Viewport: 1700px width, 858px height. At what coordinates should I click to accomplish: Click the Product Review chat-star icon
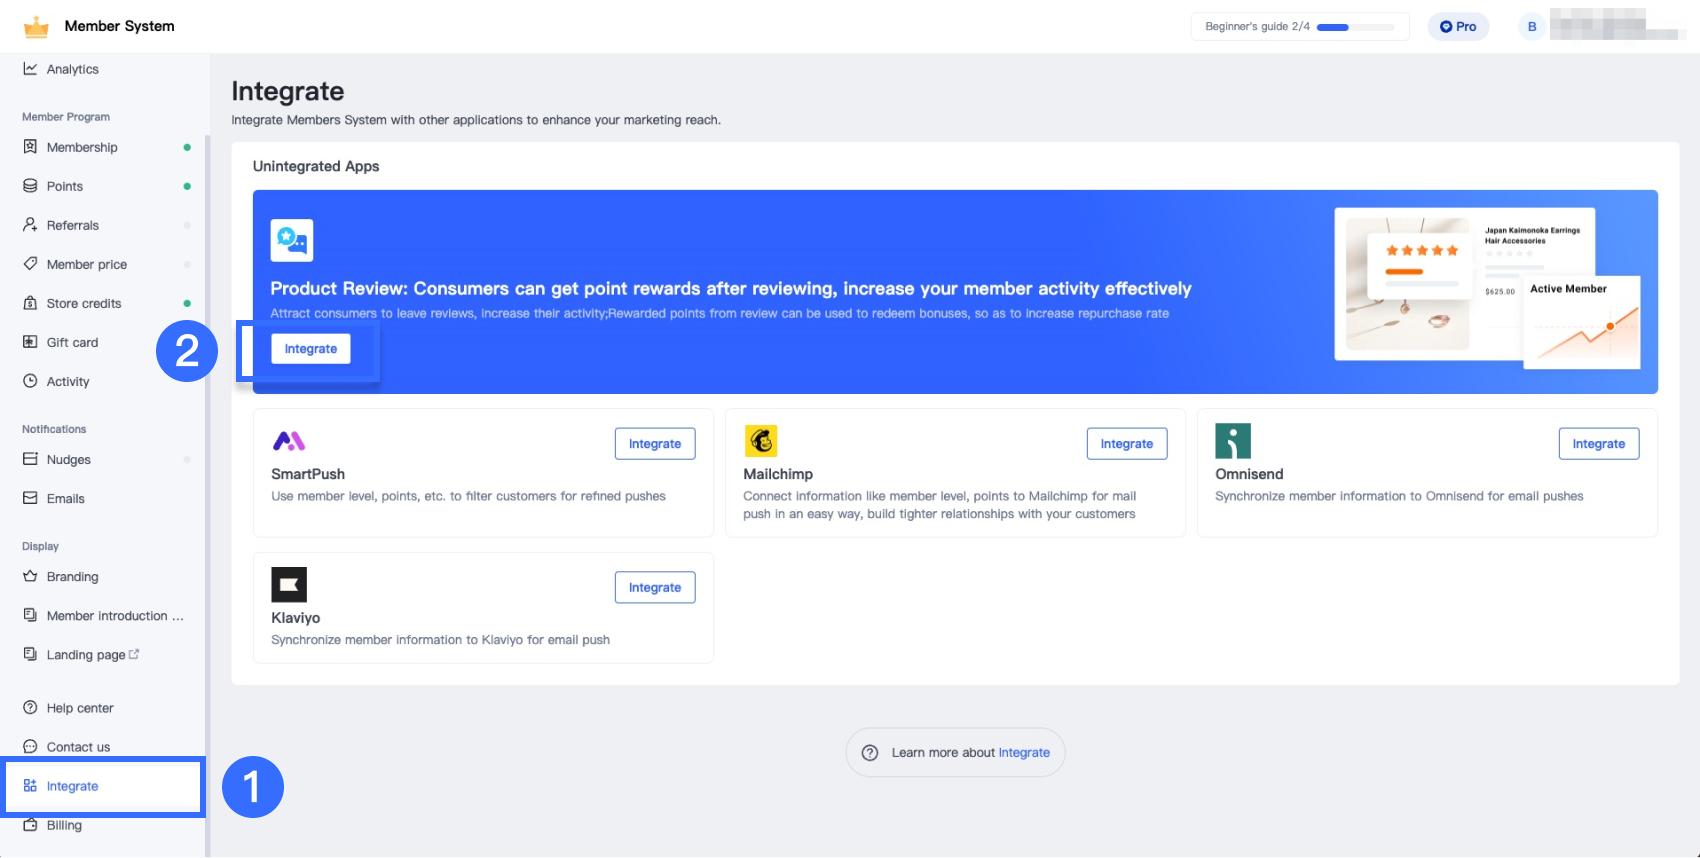[x=292, y=240]
